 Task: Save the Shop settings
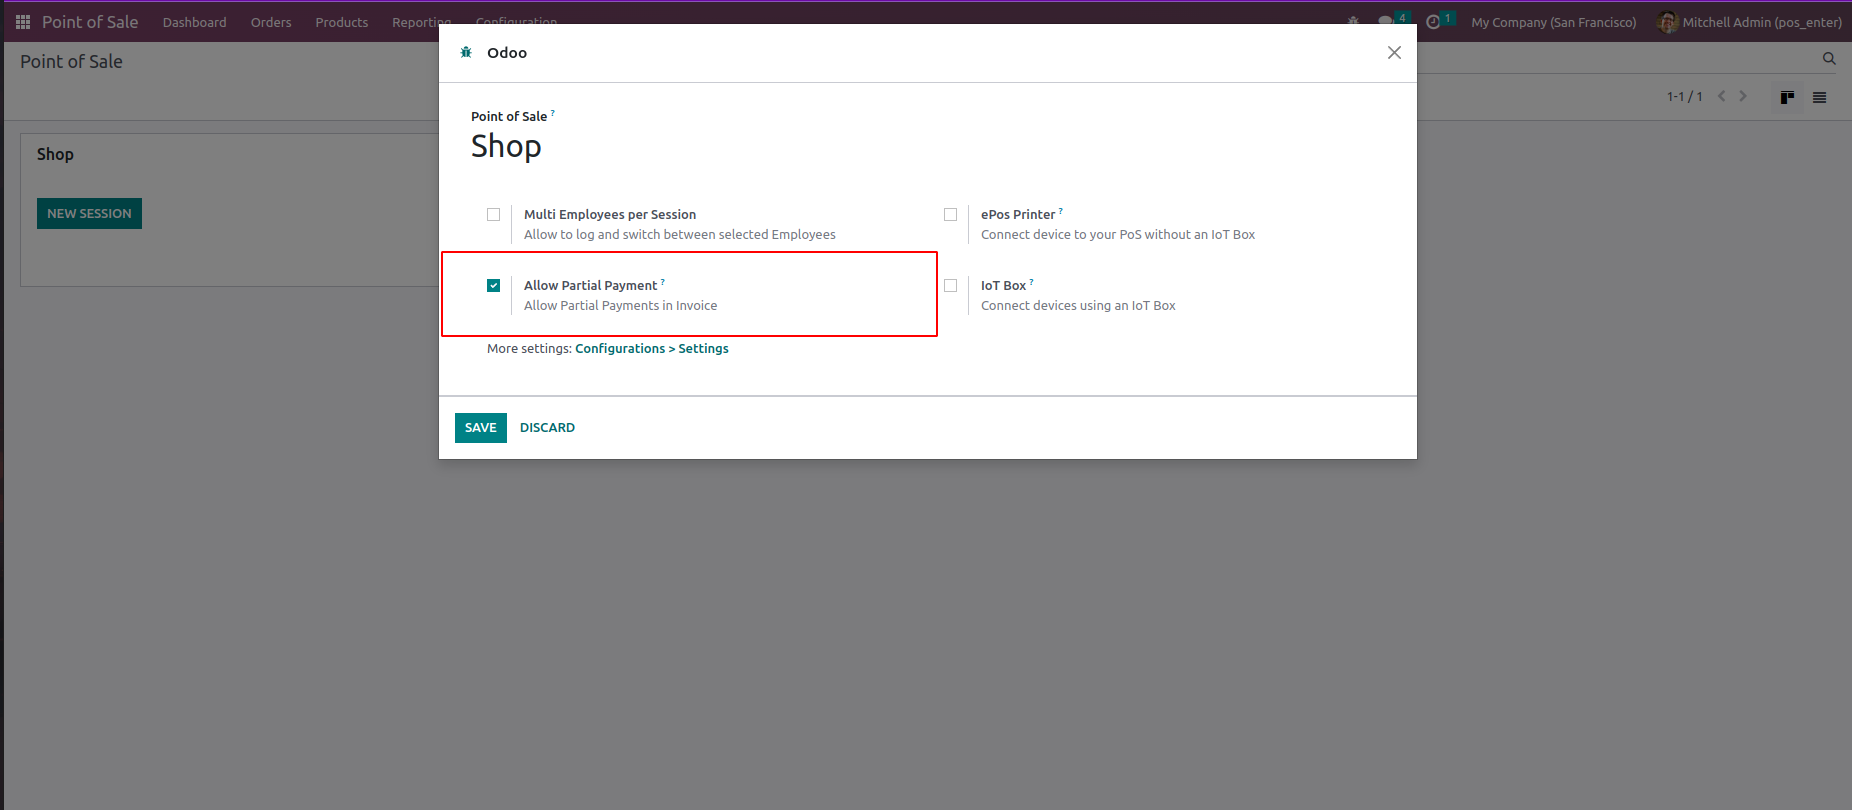(481, 428)
